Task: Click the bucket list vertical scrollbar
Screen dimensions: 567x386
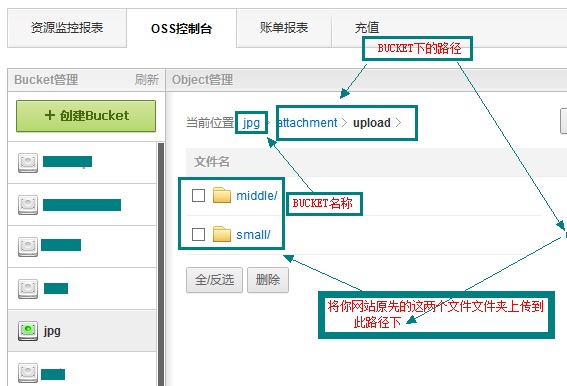Action: pyautogui.click(x=161, y=264)
